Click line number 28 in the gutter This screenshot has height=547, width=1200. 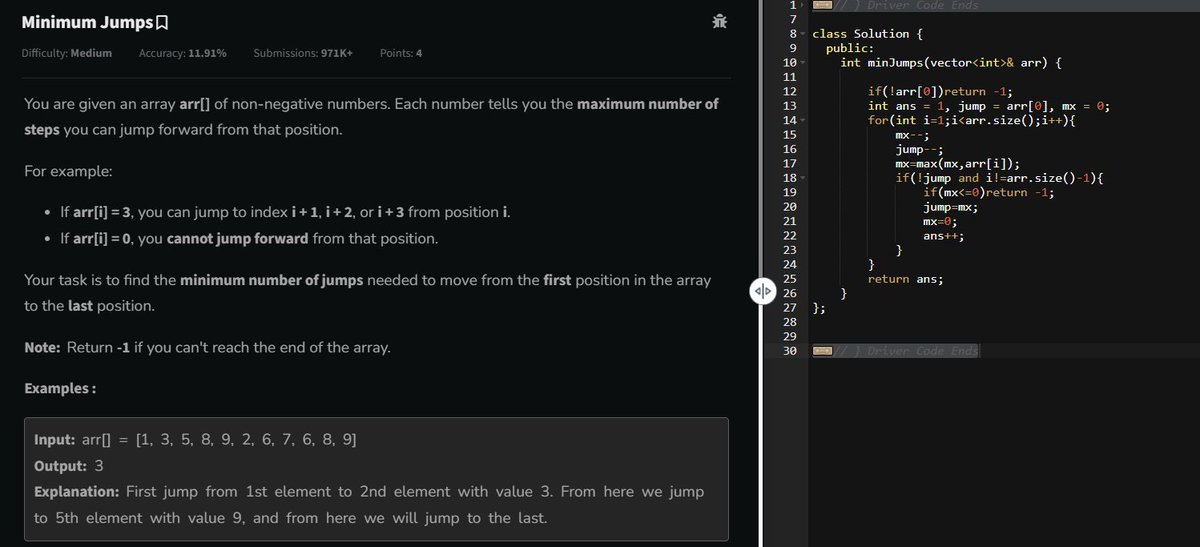pos(789,322)
